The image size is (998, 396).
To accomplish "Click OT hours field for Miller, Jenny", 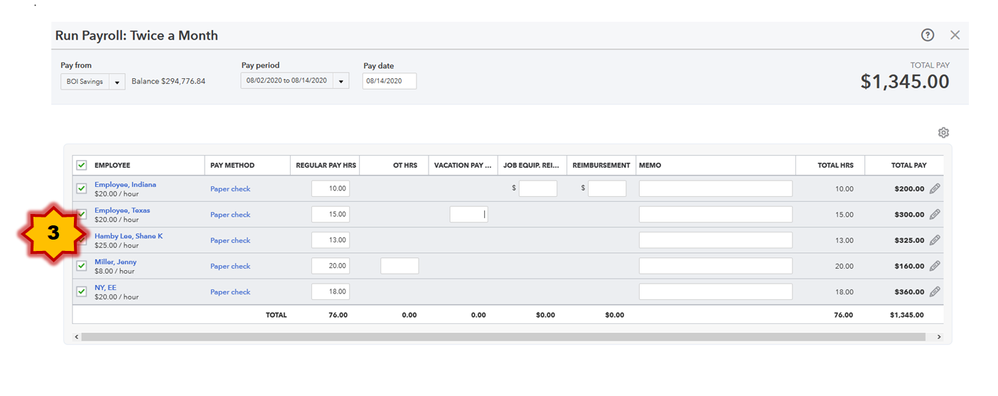I will (400, 265).
